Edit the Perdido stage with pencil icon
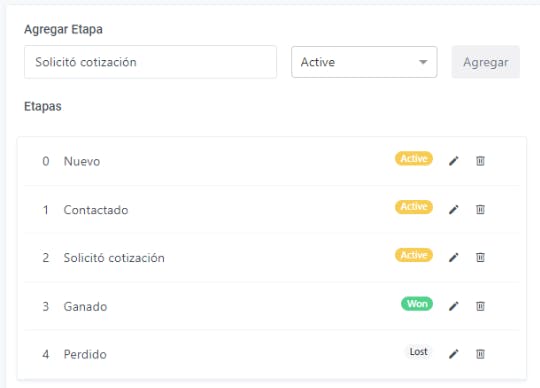 (x=454, y=354)
